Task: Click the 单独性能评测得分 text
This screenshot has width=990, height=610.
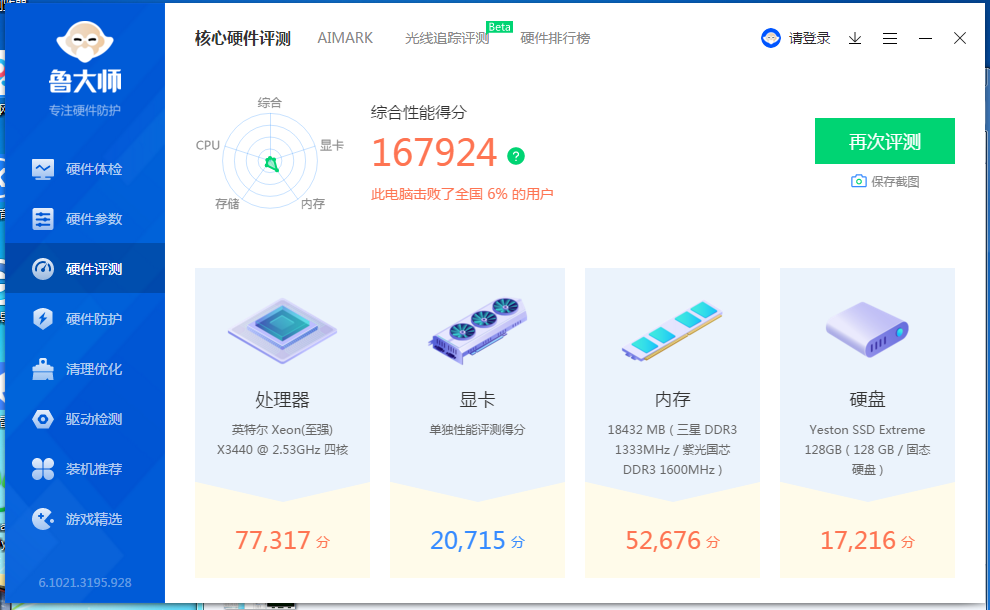Action: pyautogui.click(x=477, y=429)
